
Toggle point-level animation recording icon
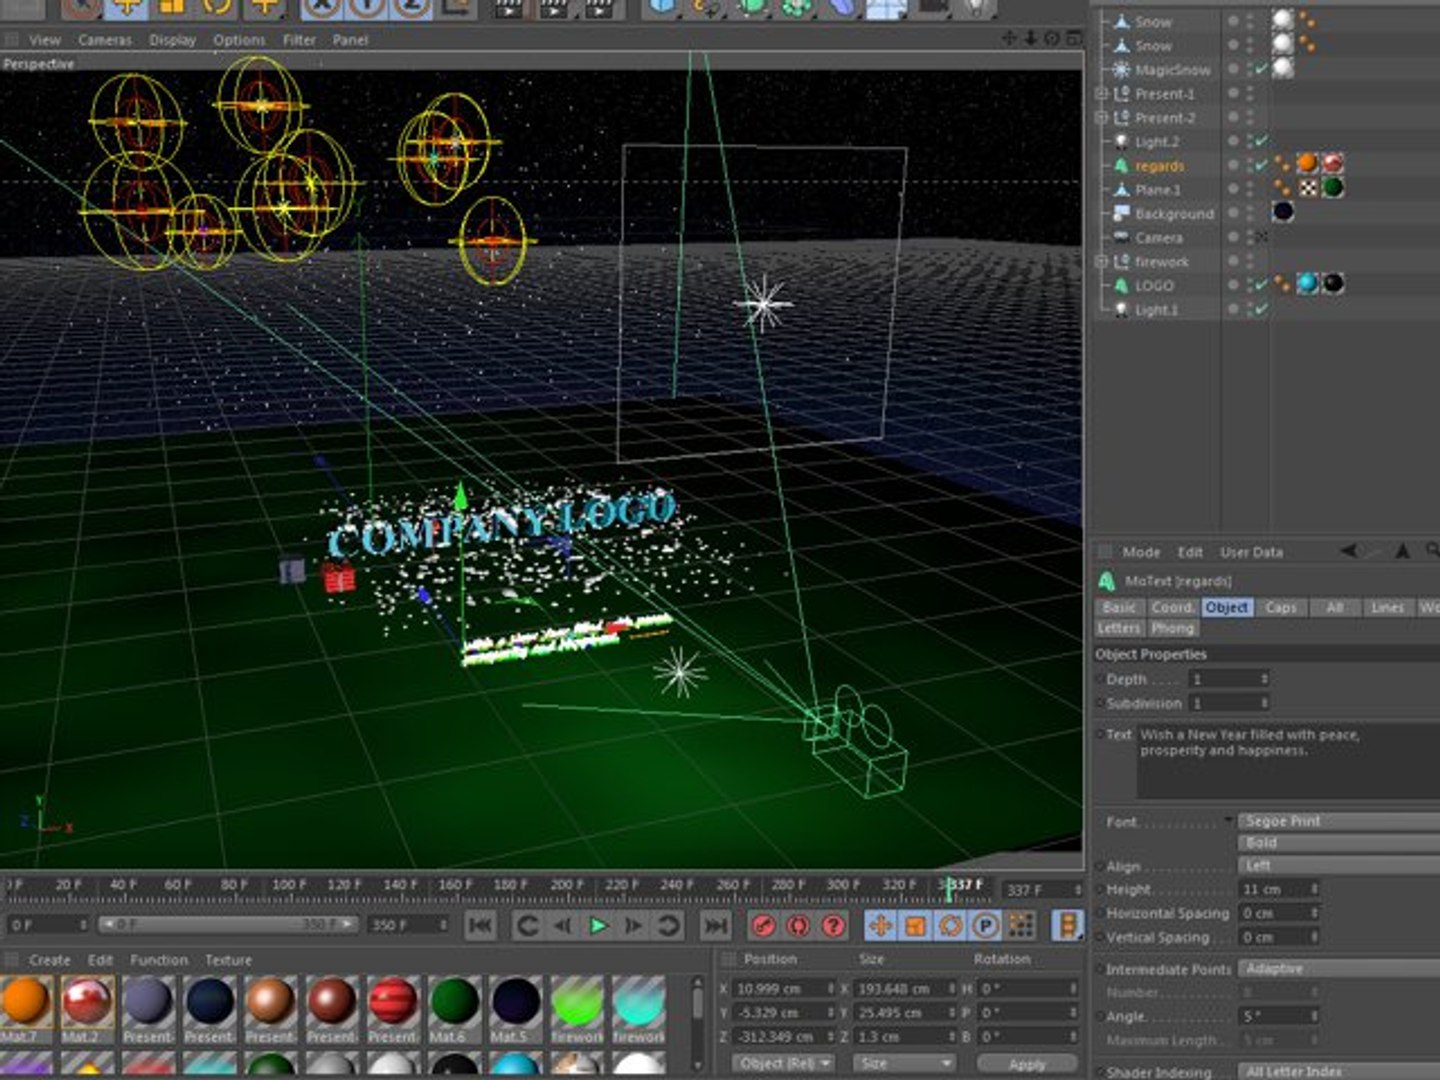click(x=1020, y=926)
